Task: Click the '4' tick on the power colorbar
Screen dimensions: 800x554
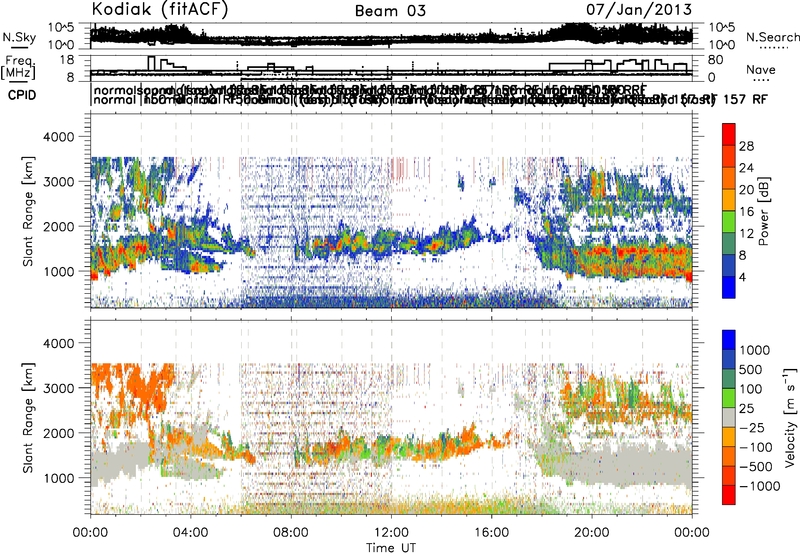Action: tap(743, 278)
